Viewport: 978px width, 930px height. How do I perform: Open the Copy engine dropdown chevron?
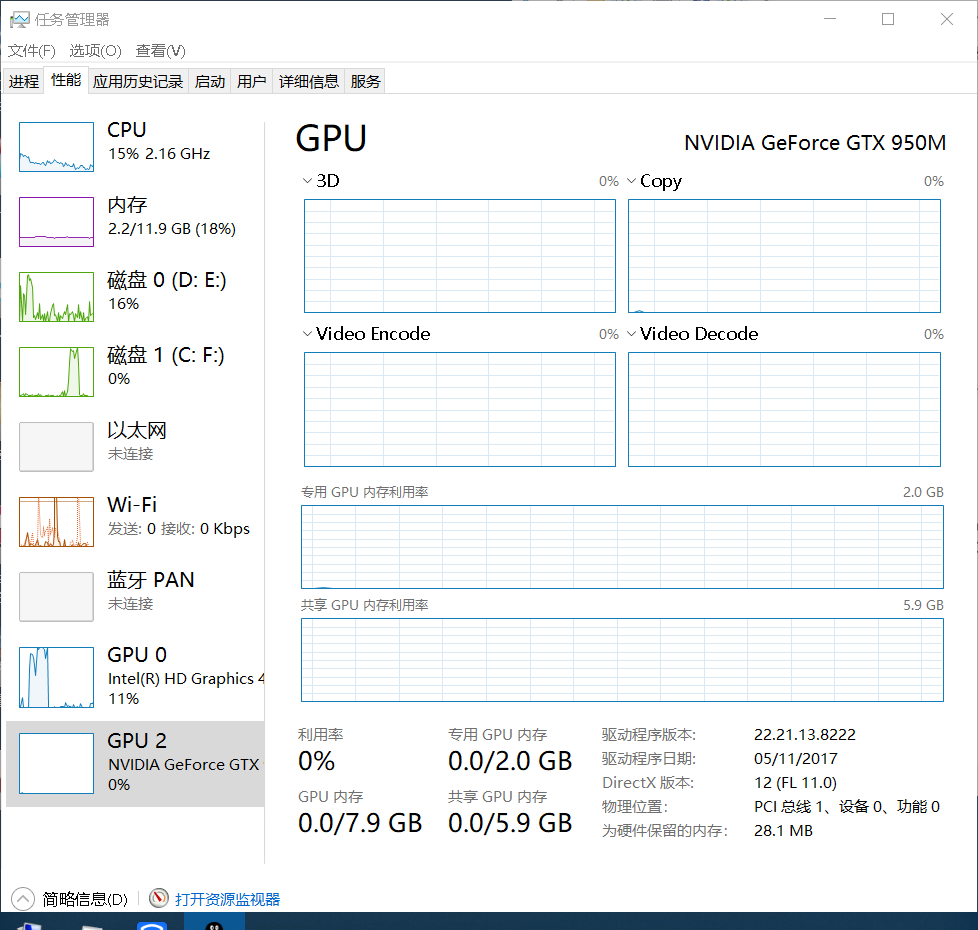click(631, 181)
